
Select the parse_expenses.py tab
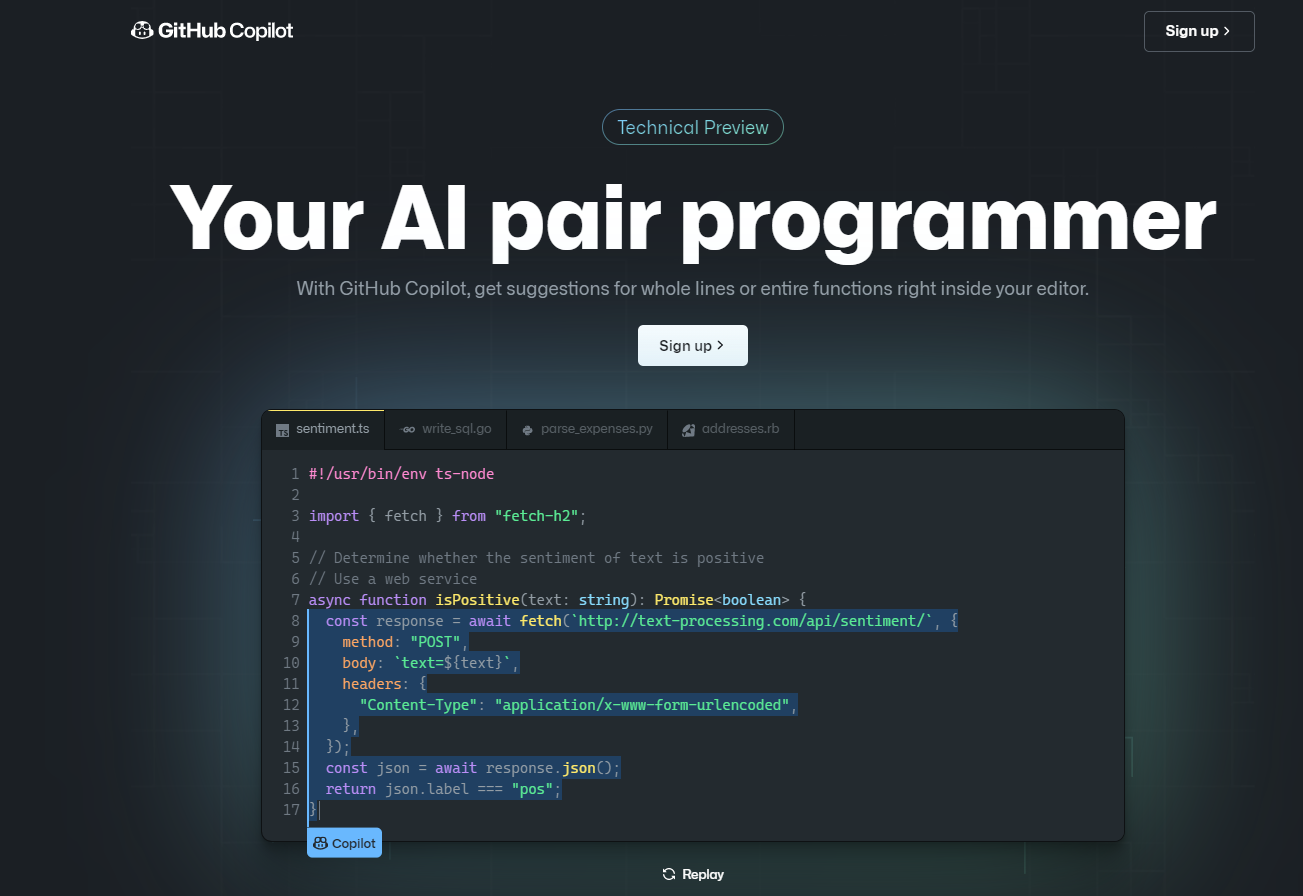pos(587,429)
